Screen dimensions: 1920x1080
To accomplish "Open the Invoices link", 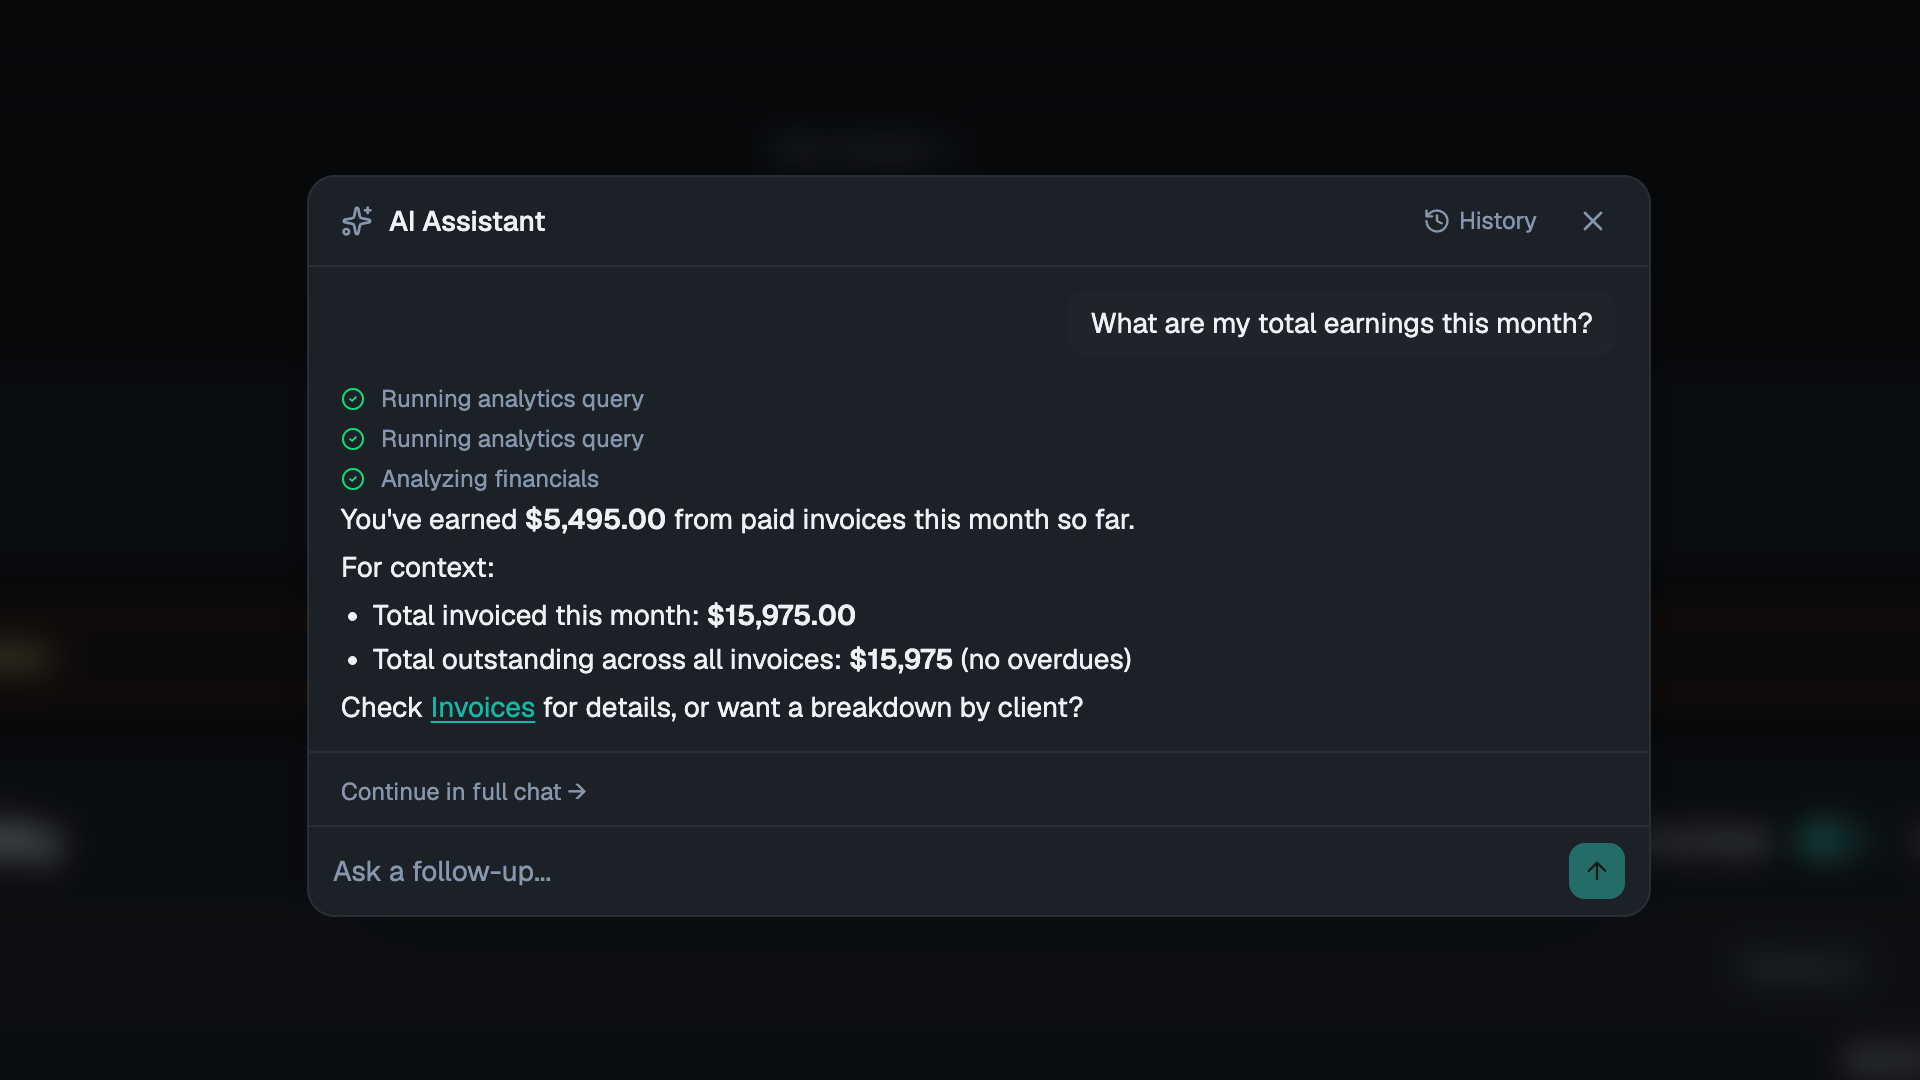I will point(482,708).
